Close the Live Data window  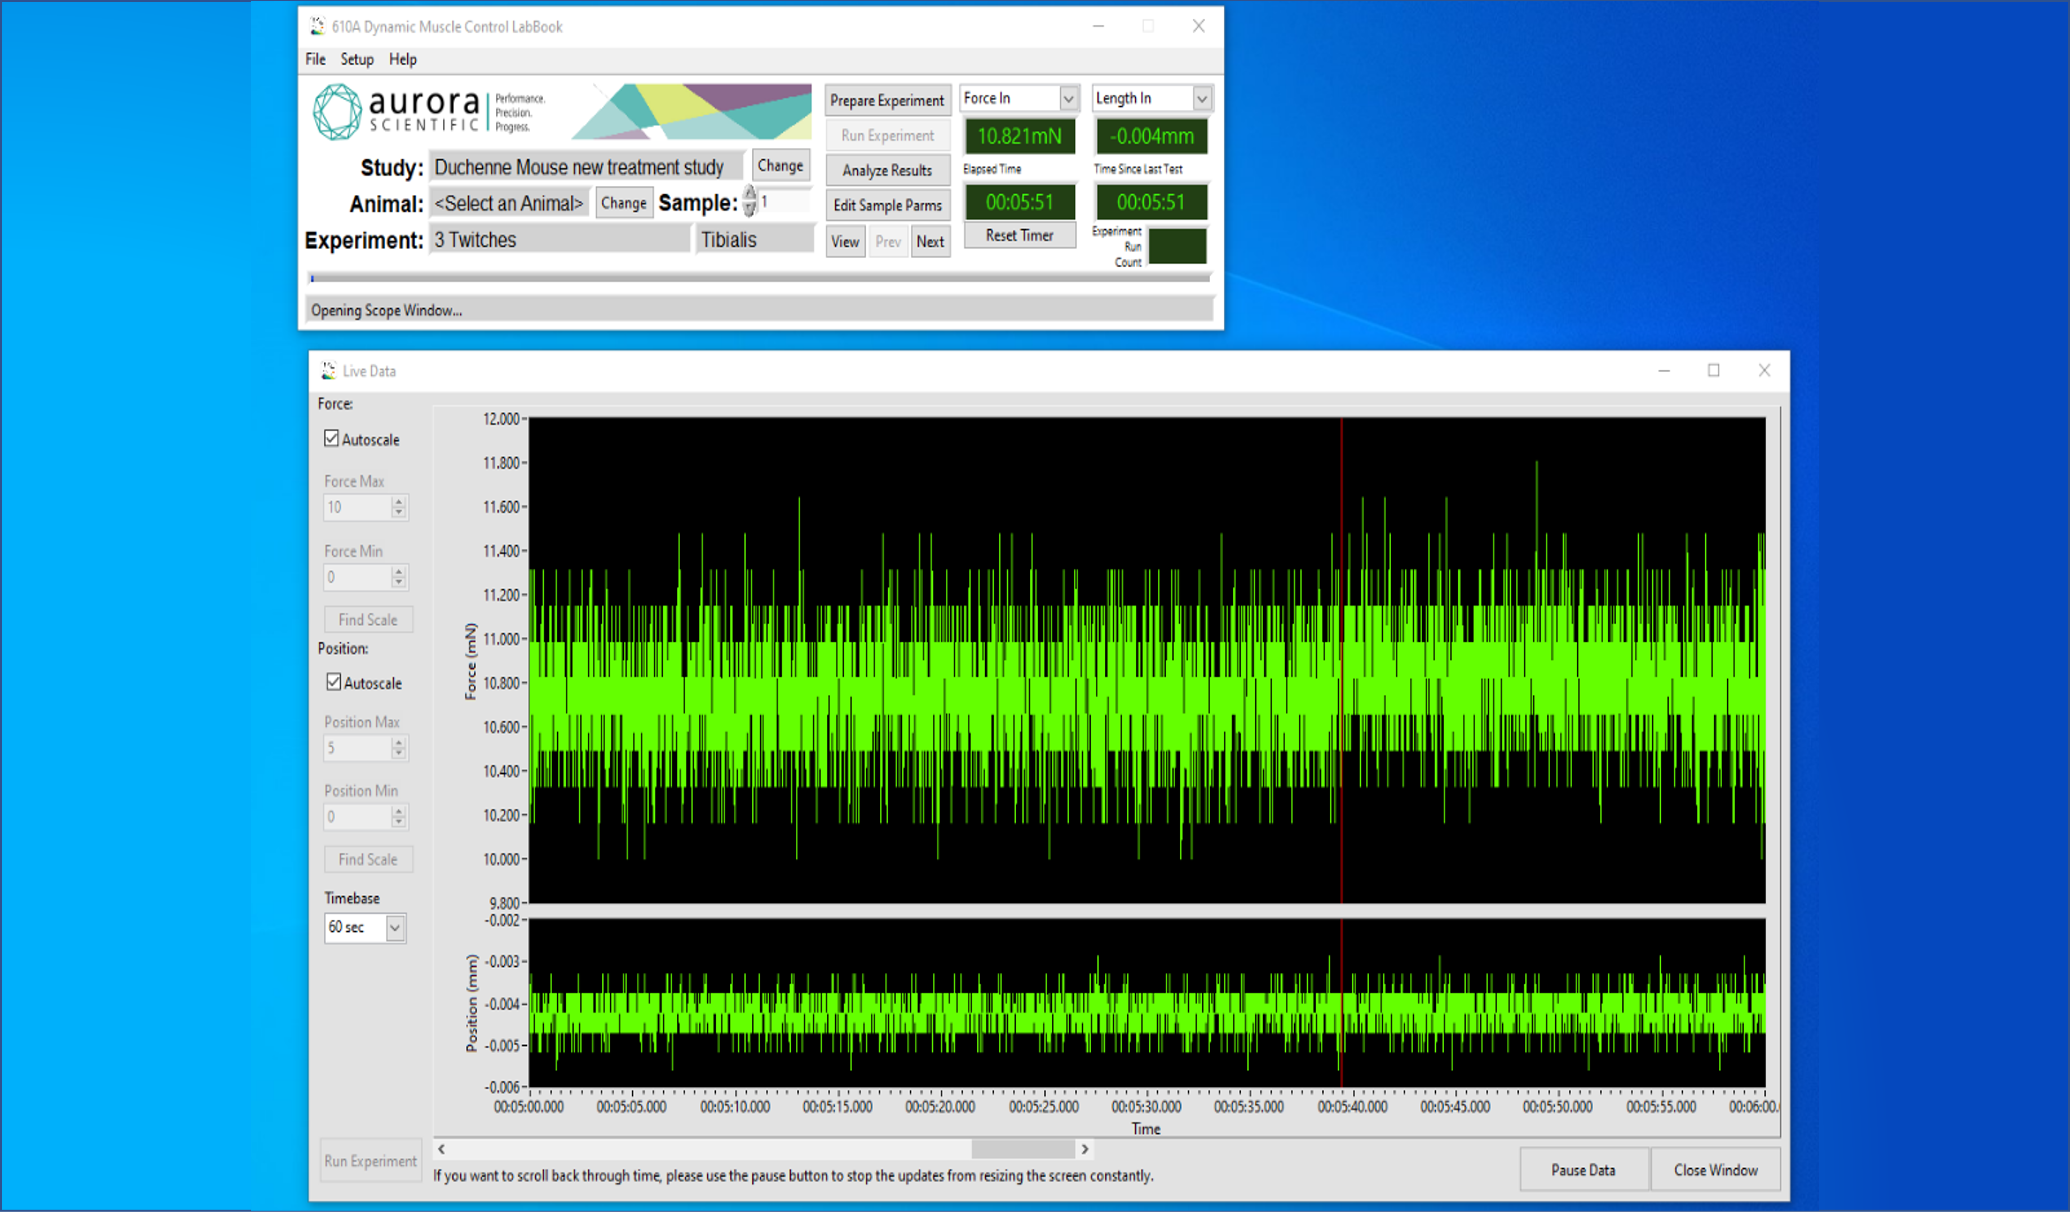tap(1765, 371)
